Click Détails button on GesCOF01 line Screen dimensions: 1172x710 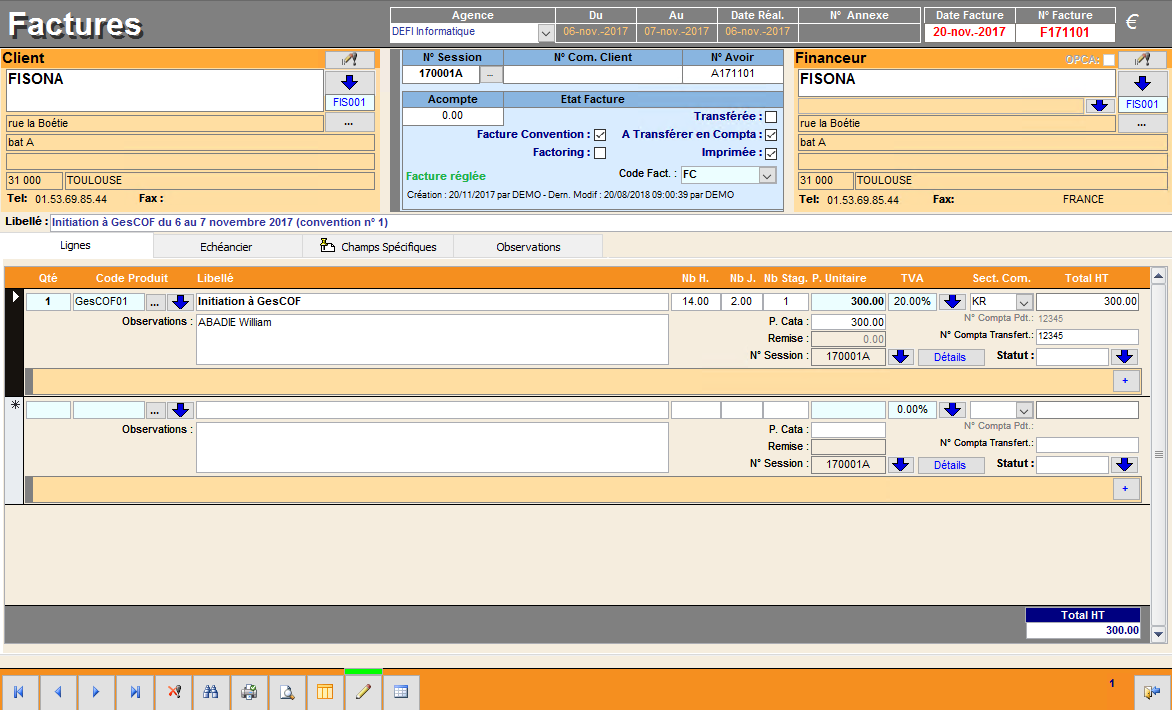pyautogui.click(x=950, y=357)
